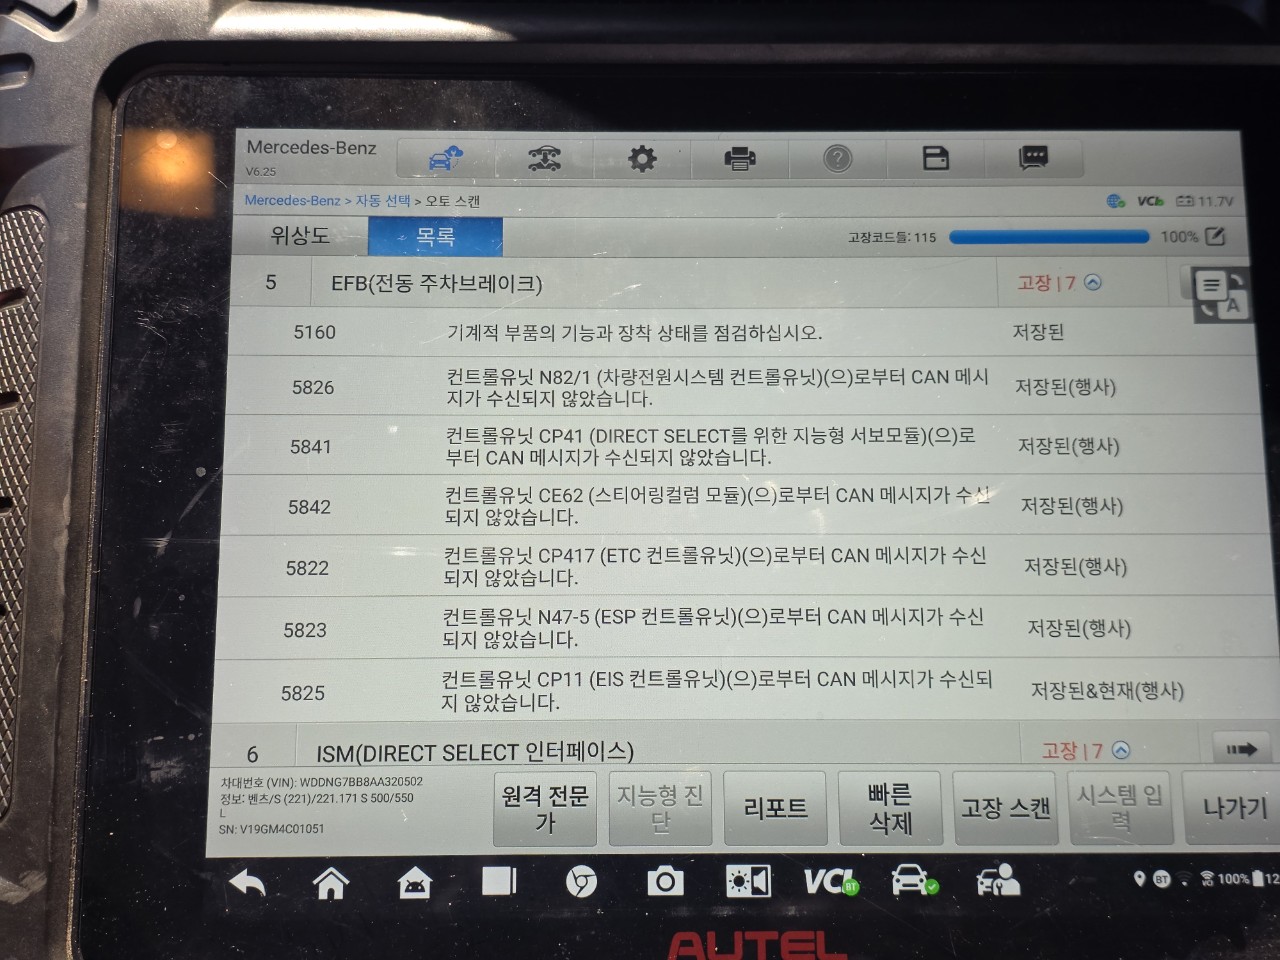Open the MaxiSys home app icon
Viewport: 1280px width, 960px height.
(x=414, y=883)
